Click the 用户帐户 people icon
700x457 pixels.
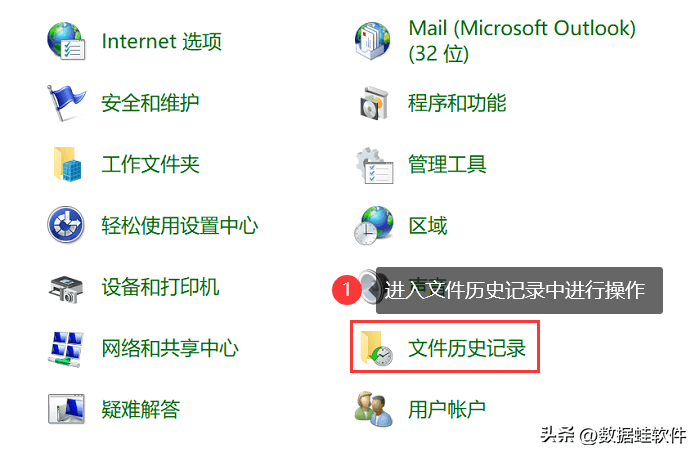374,409
